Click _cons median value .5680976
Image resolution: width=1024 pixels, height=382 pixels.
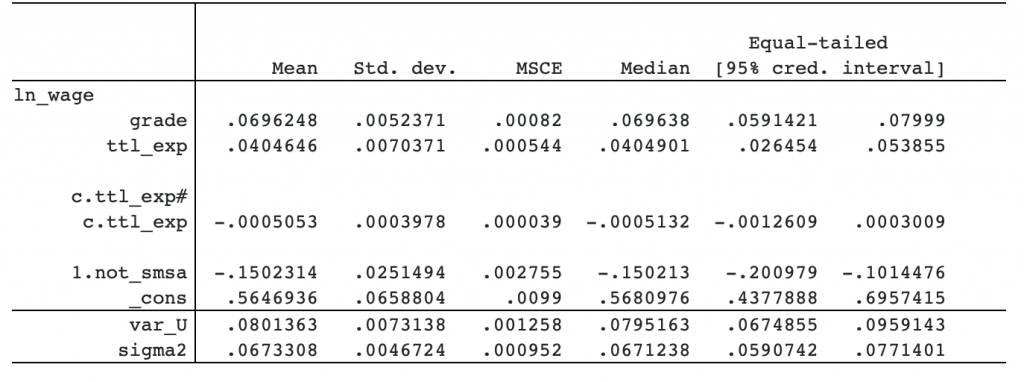[x=644, y=298]
